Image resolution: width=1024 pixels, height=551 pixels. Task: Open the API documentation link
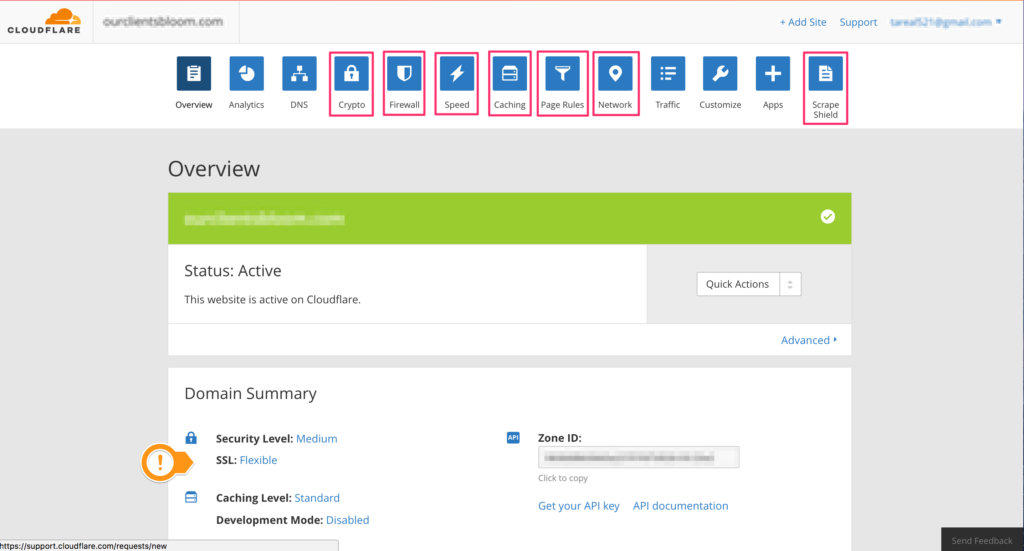(680, 506)
